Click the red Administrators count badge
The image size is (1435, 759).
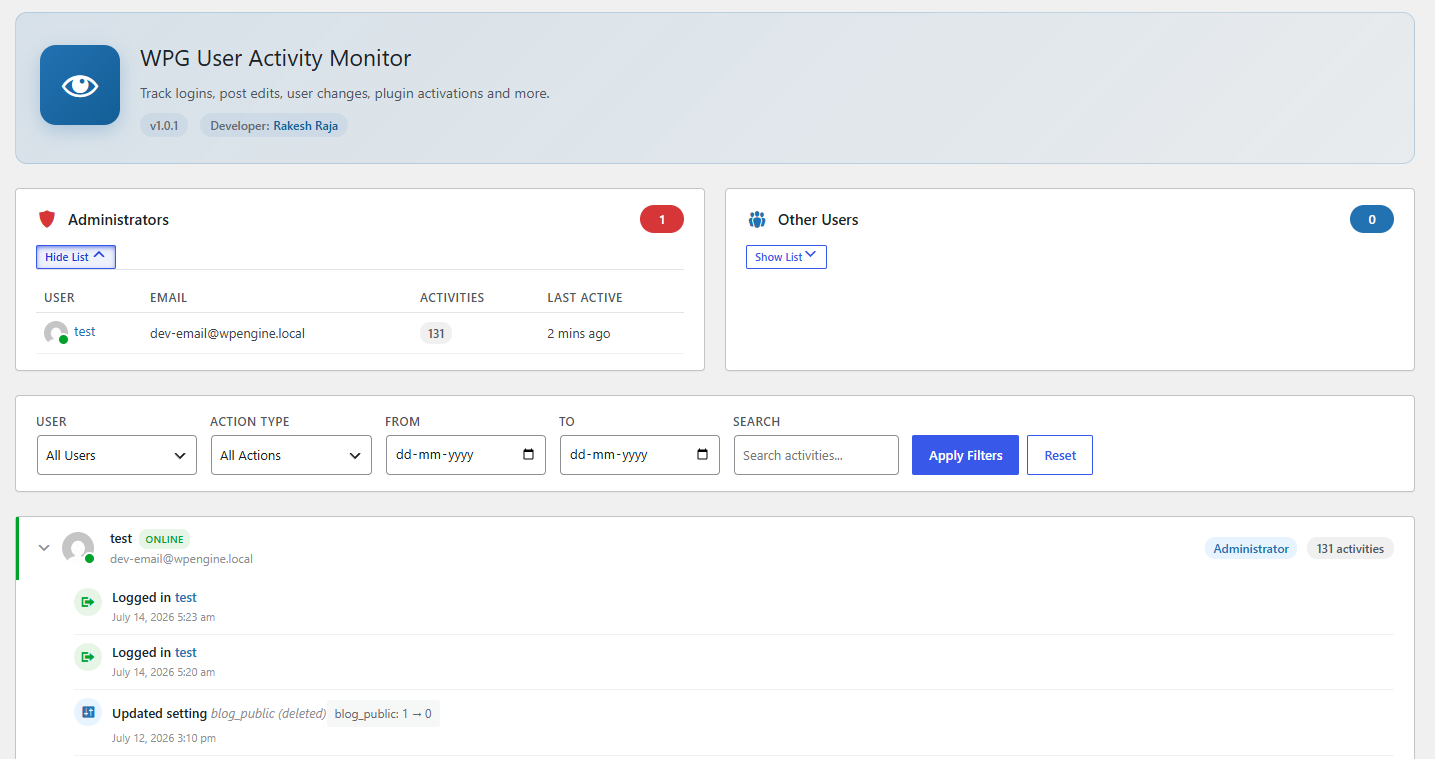(662, 219)
